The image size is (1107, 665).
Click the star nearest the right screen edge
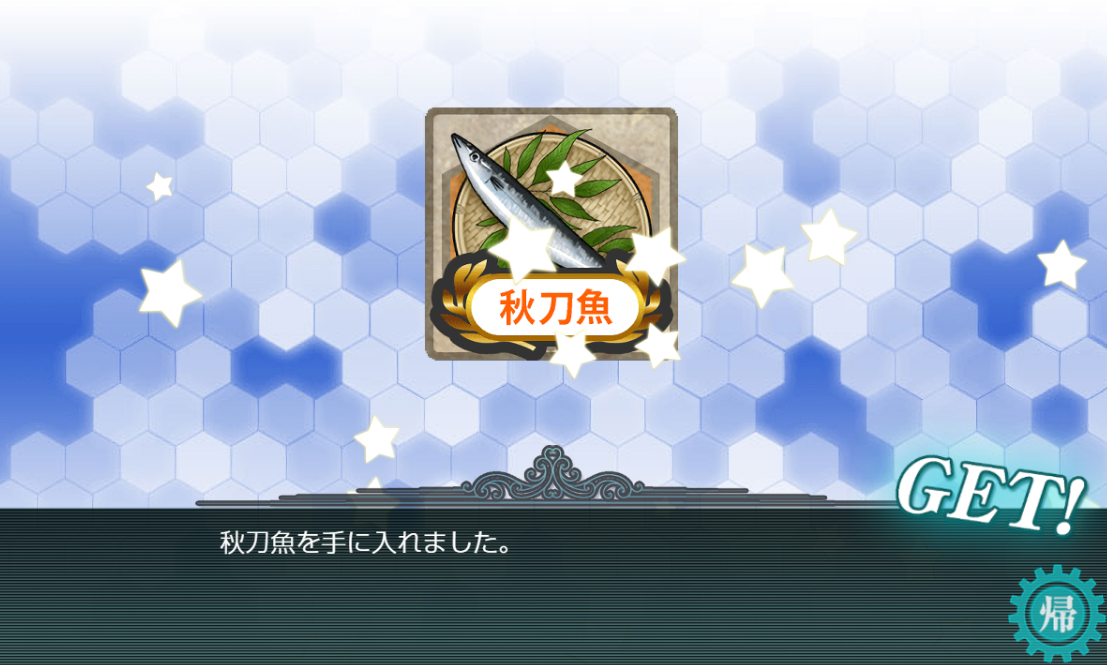1061,265
